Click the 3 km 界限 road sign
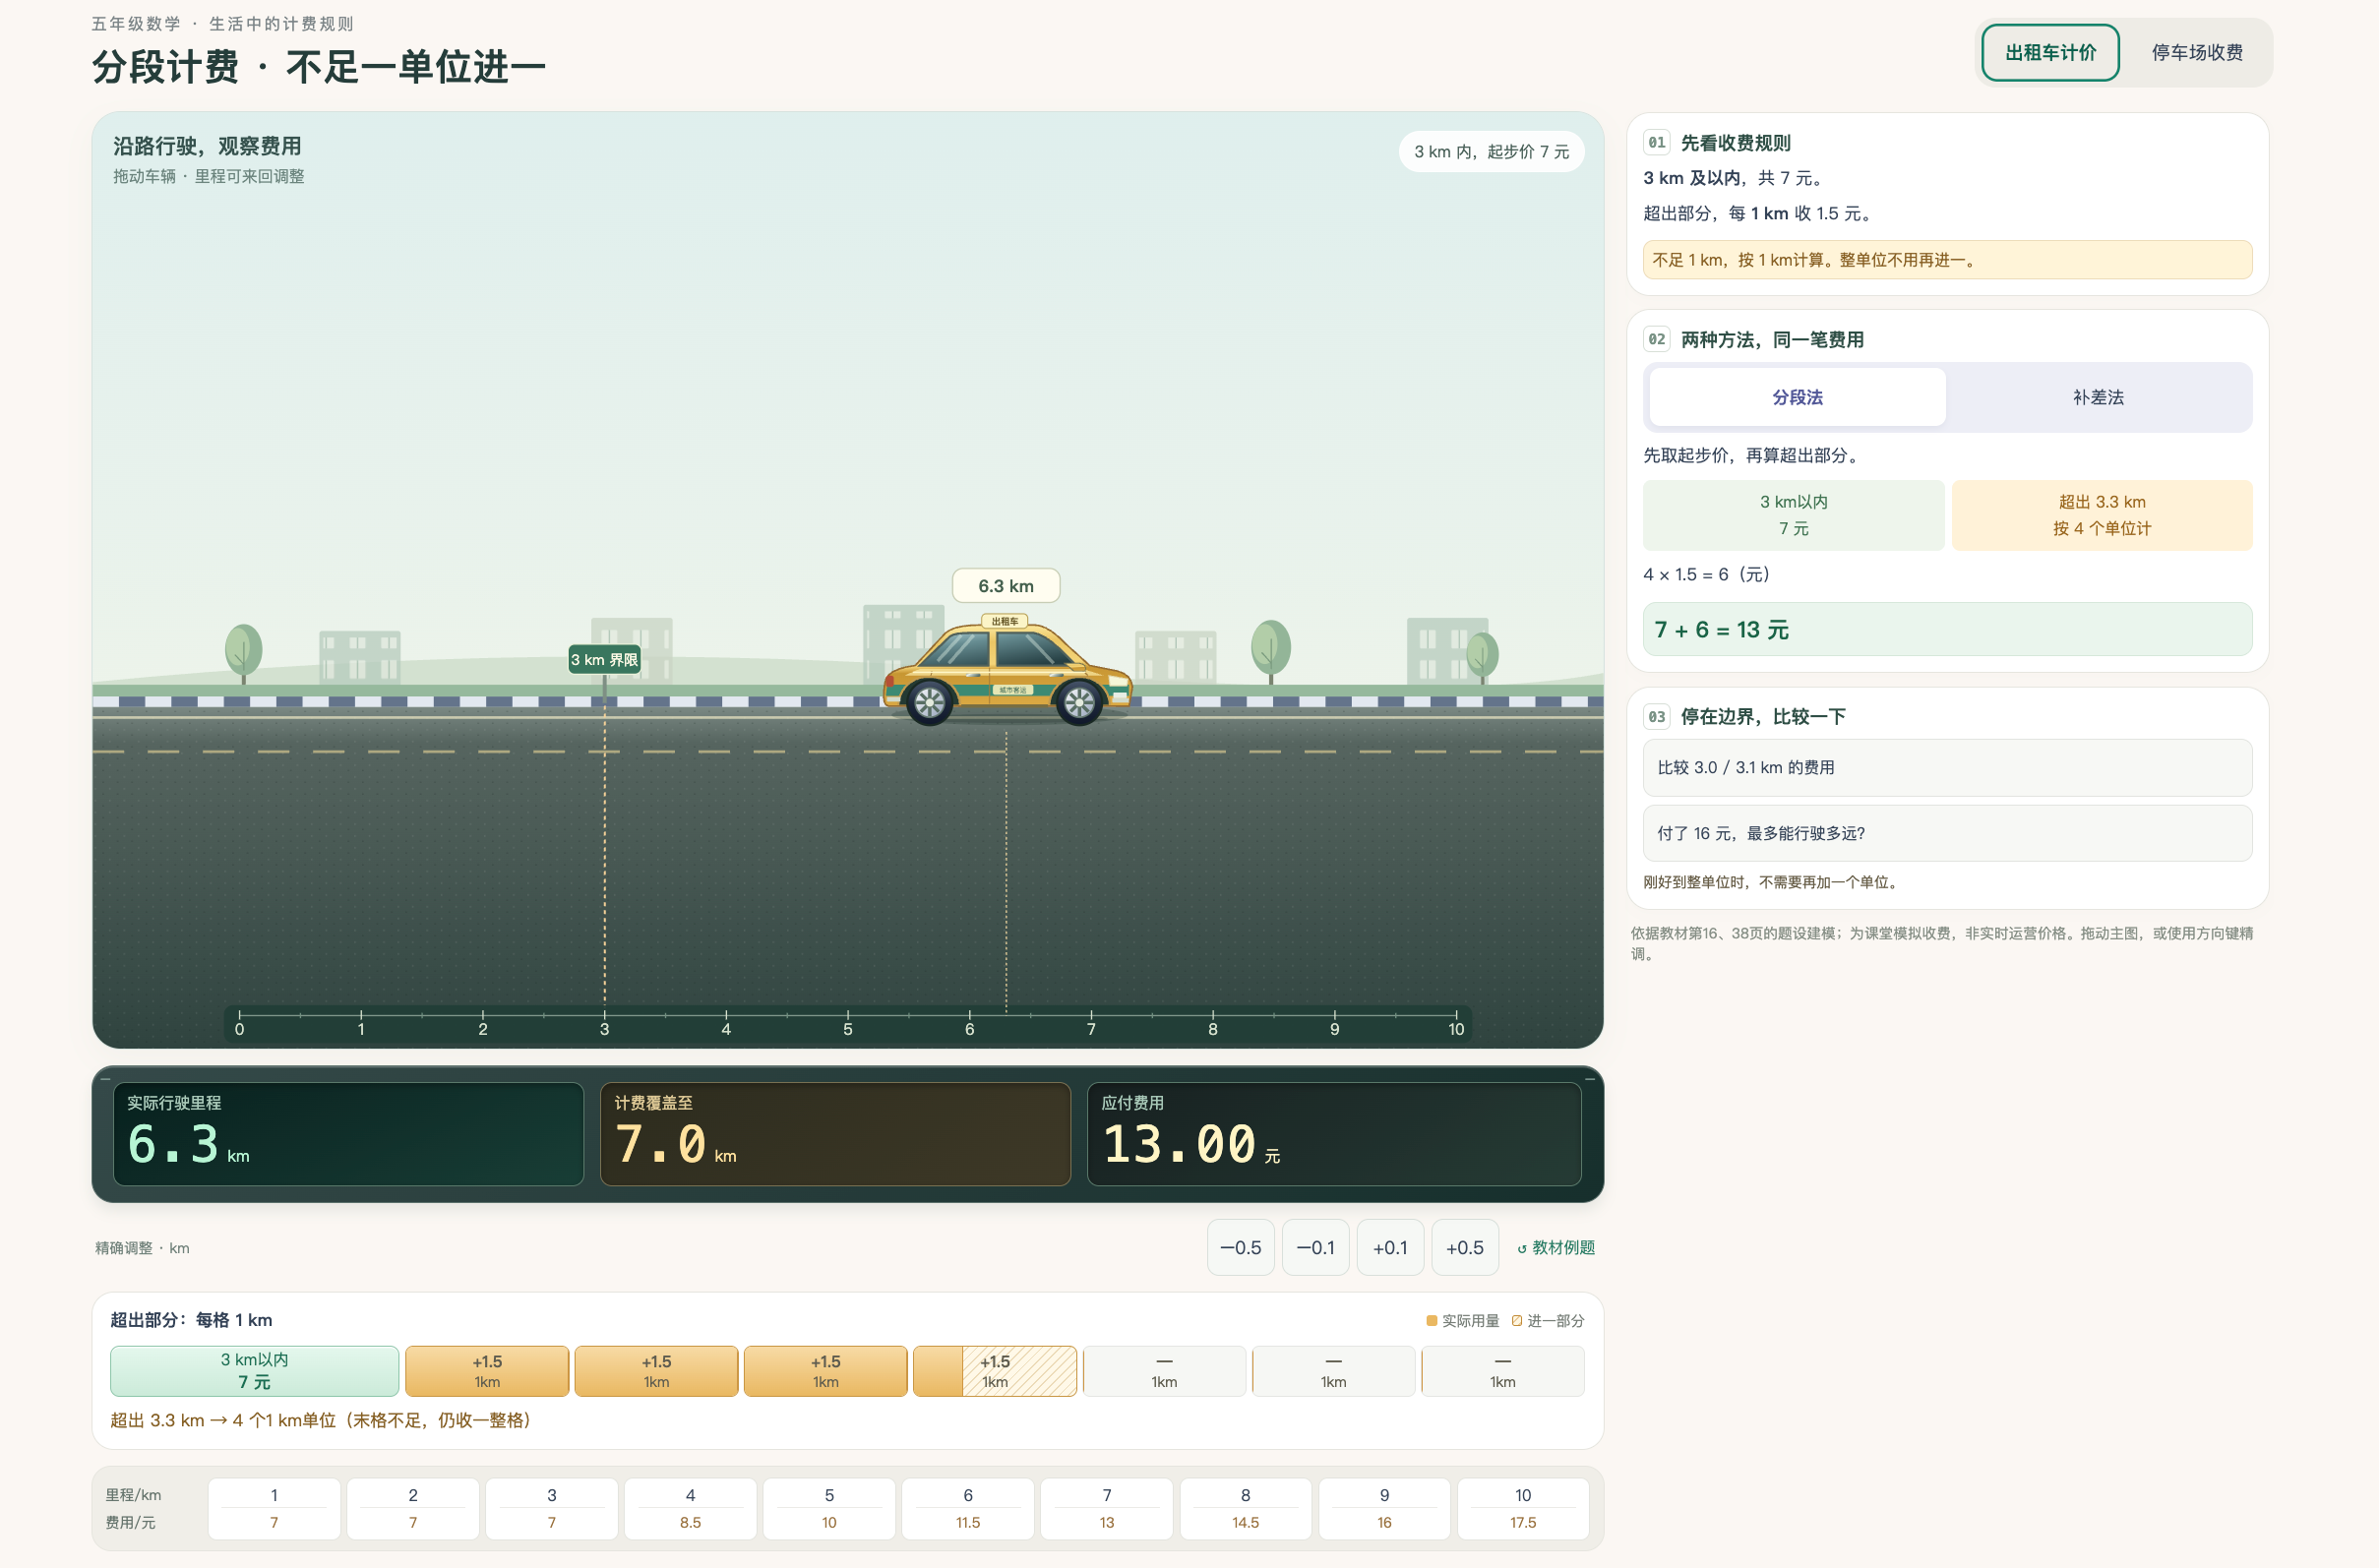The image size is (2379, 1568). coord(604,659)
